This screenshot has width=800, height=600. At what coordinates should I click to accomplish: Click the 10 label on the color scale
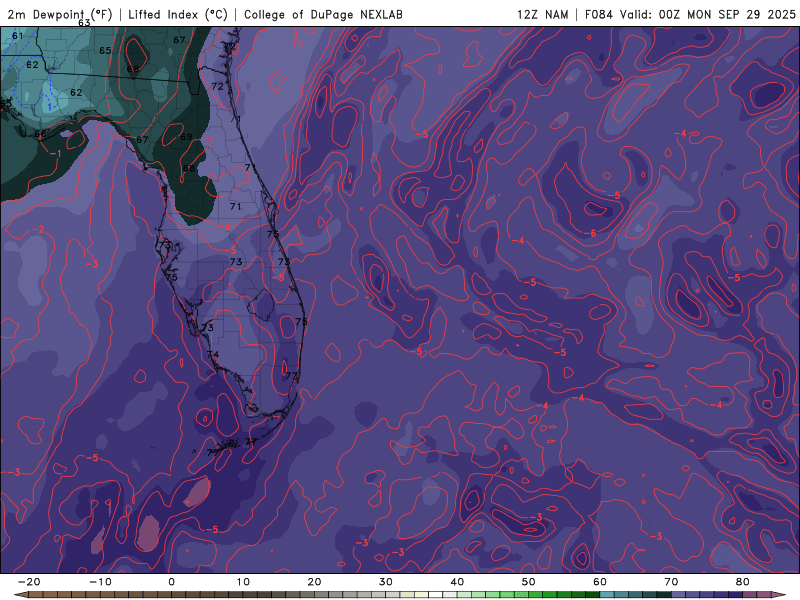click(x=243, y=582)
